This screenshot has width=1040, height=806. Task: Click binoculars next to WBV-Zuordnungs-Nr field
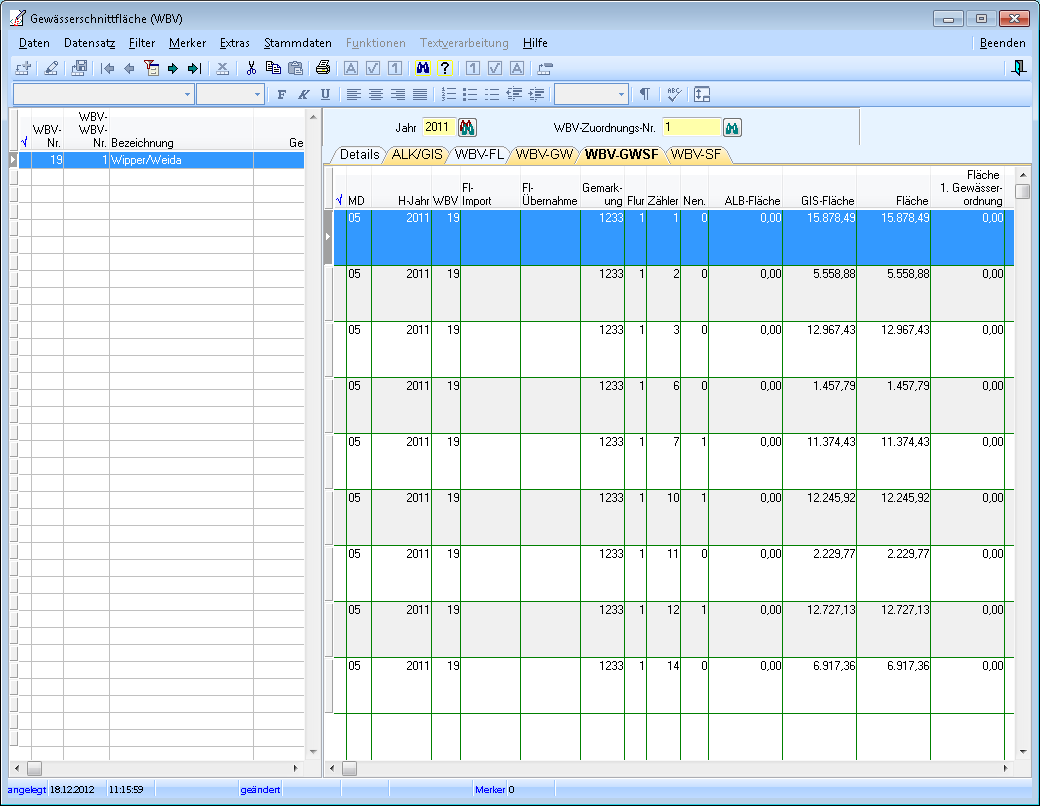click(x=732, y=127)
